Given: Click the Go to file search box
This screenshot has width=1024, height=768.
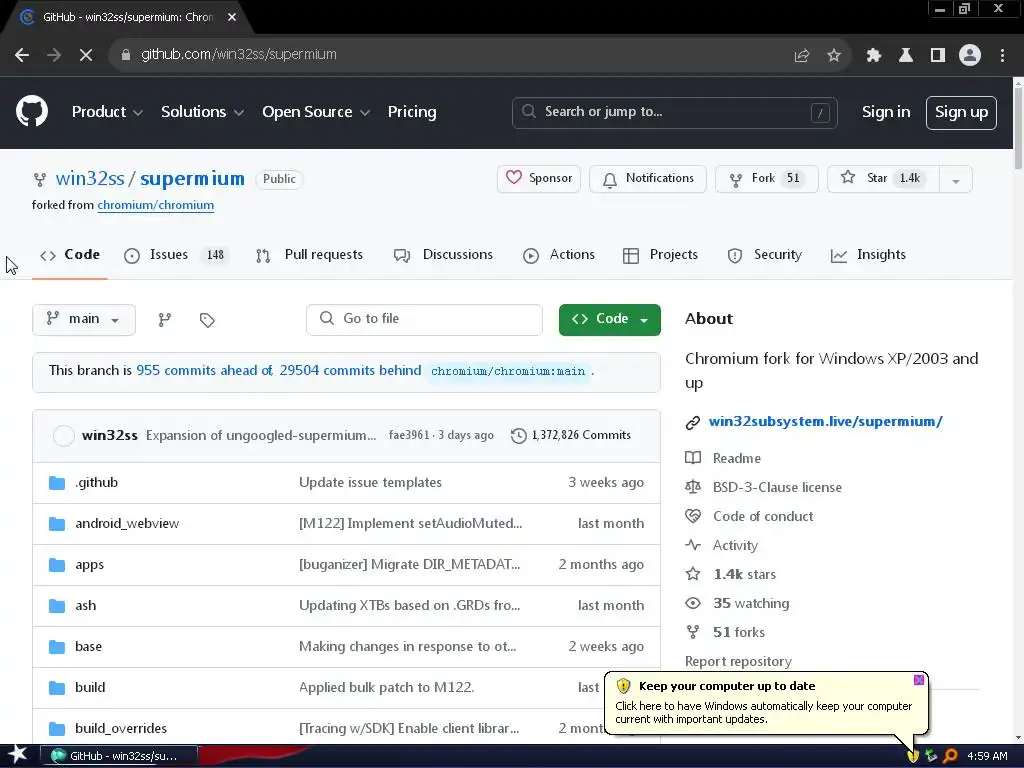Looking at the screenshot, I should tap(424, 319).
